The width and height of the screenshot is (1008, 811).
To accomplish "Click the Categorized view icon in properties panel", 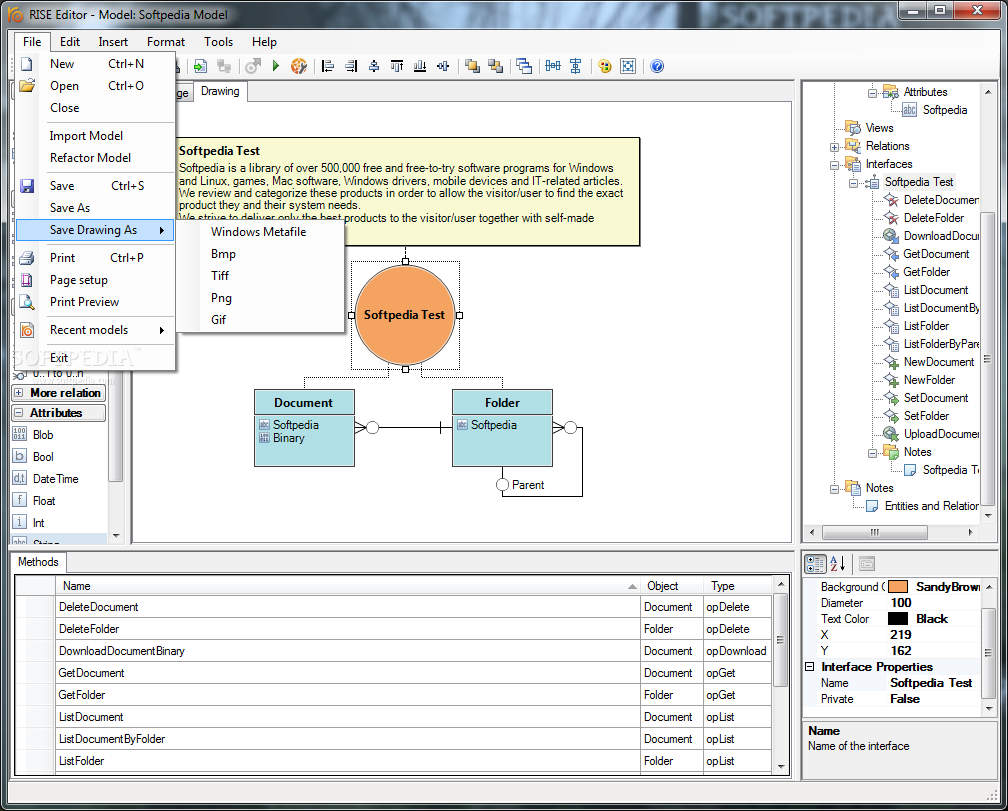I will (815, 564).
